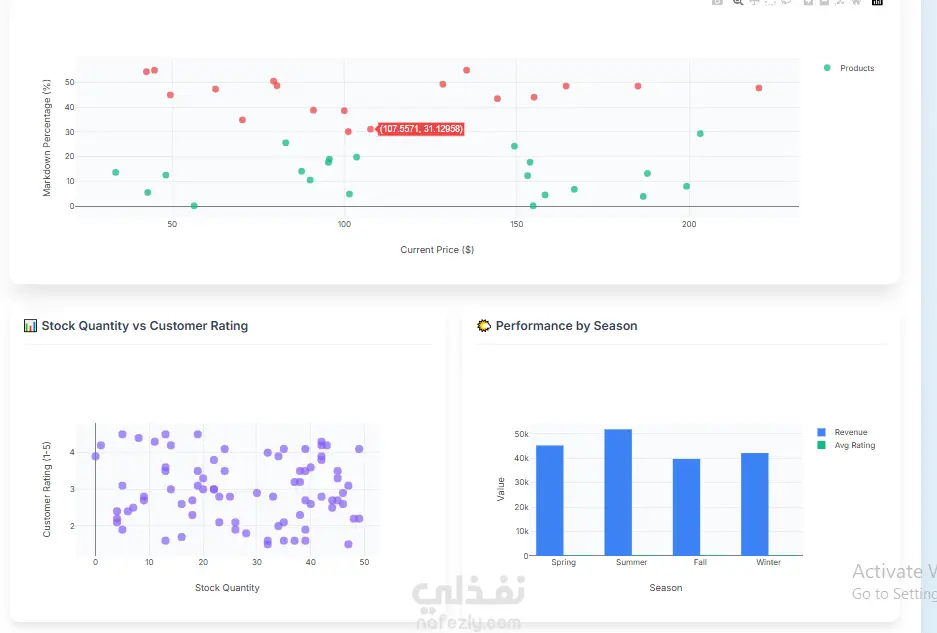Click the green point right of 200 price gridline
The image size is (937, 633).
pyautogui.click(x=700, y=134)
